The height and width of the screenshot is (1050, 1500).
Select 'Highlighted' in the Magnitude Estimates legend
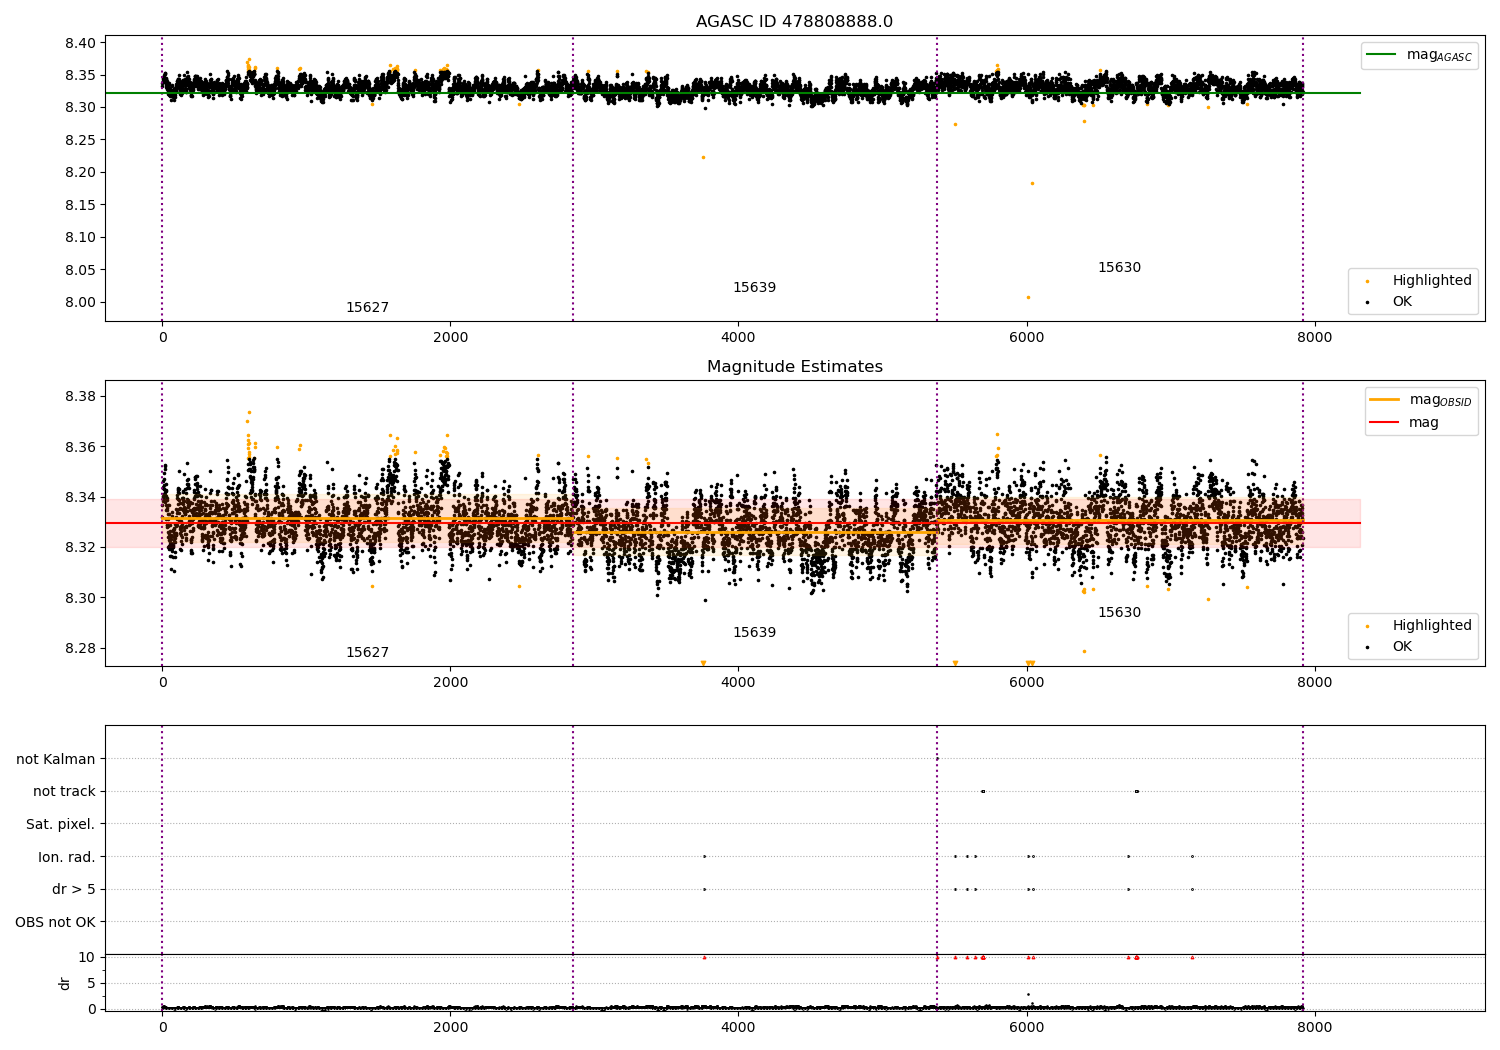coord(1419,626)
